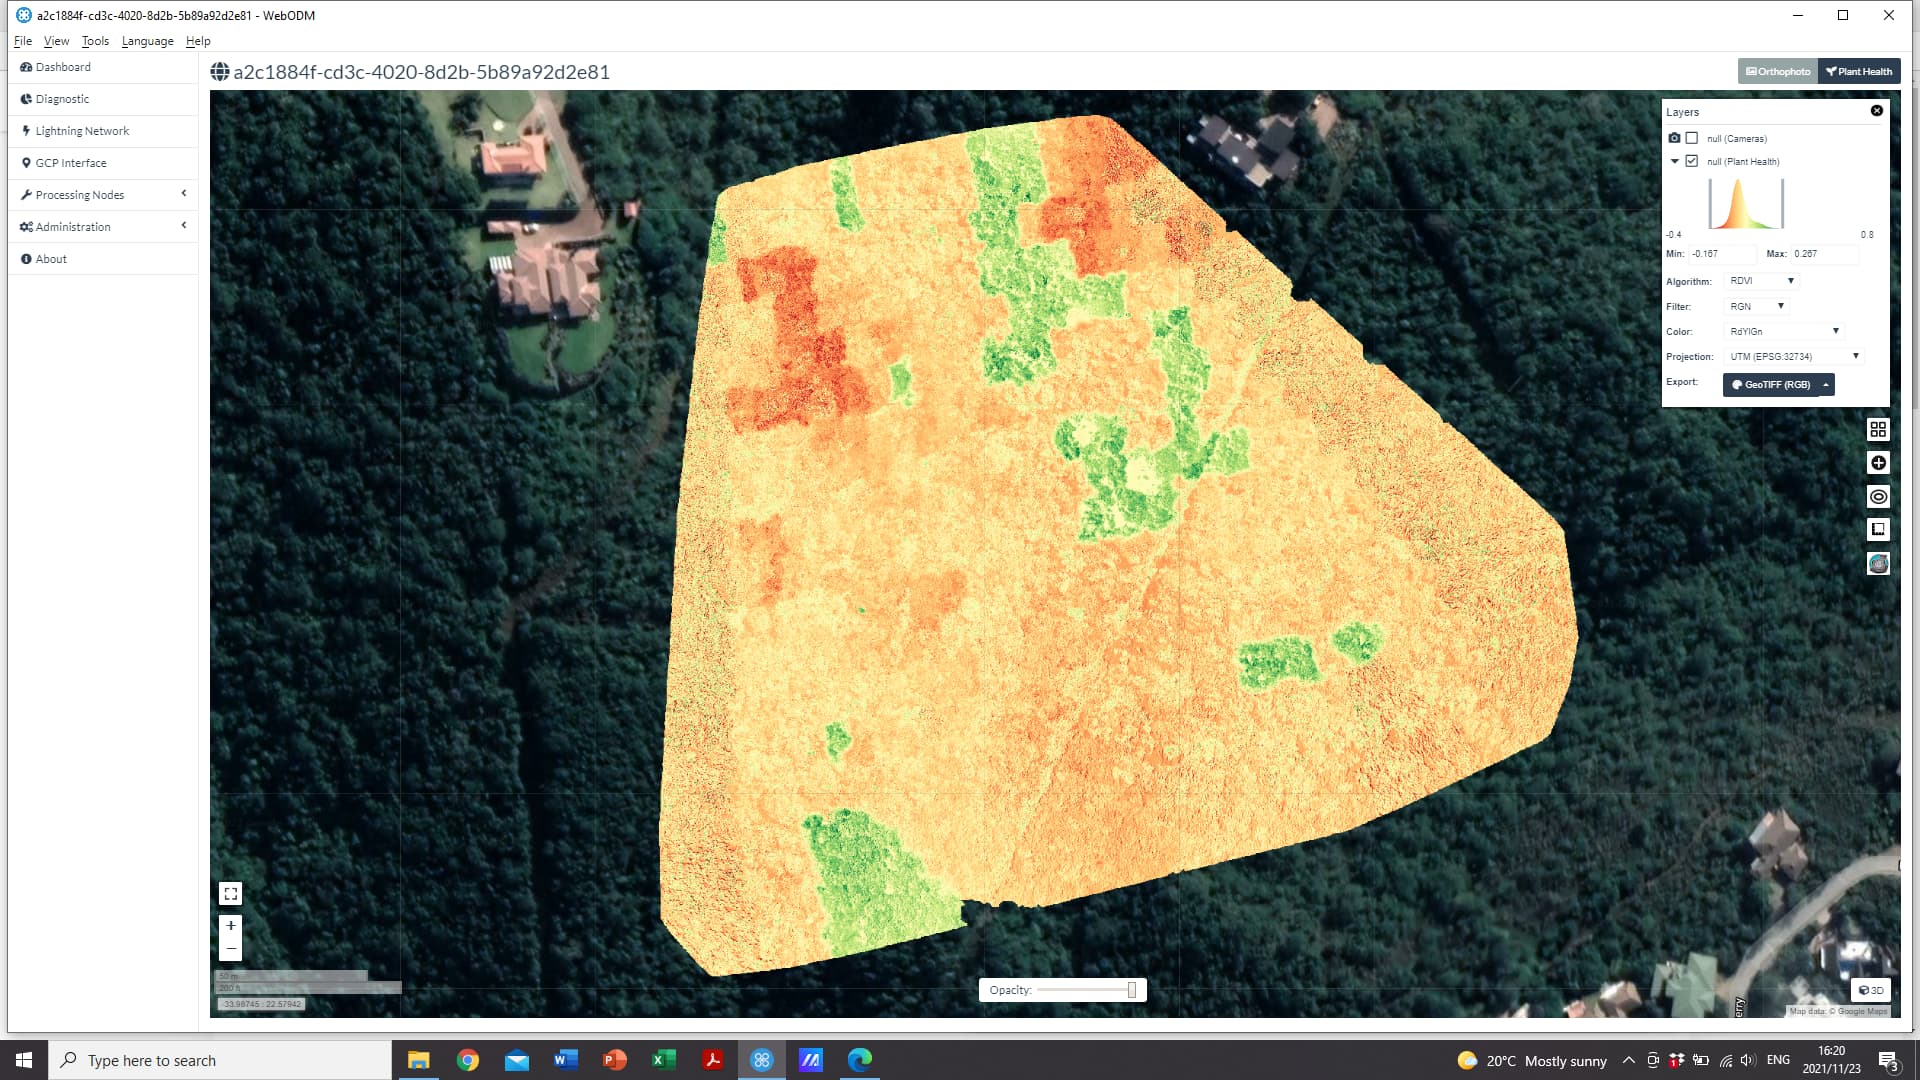Open the Tools menu
The image size is (1920, 1080).
click(95, 41)
